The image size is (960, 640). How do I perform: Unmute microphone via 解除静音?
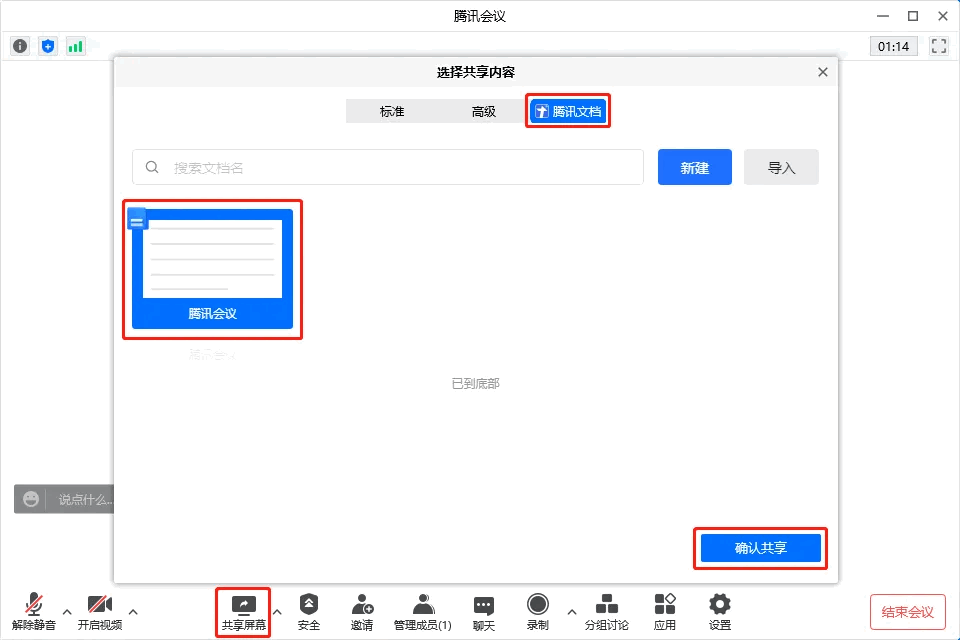[34, 612]
